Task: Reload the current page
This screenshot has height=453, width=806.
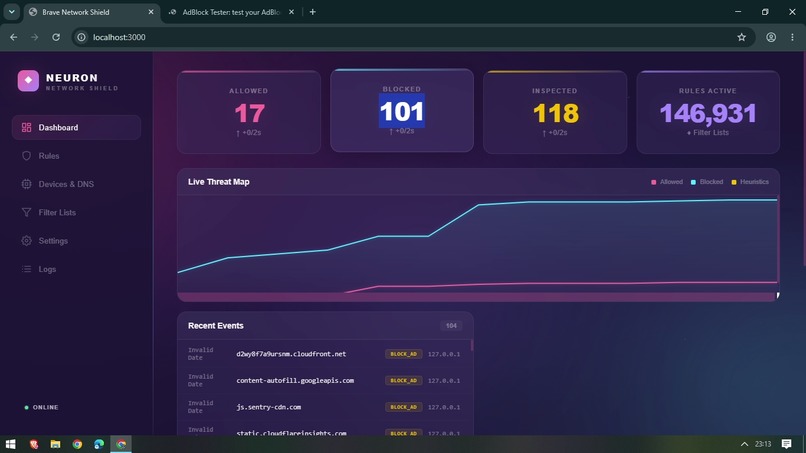Action: [x=56, y=37]
